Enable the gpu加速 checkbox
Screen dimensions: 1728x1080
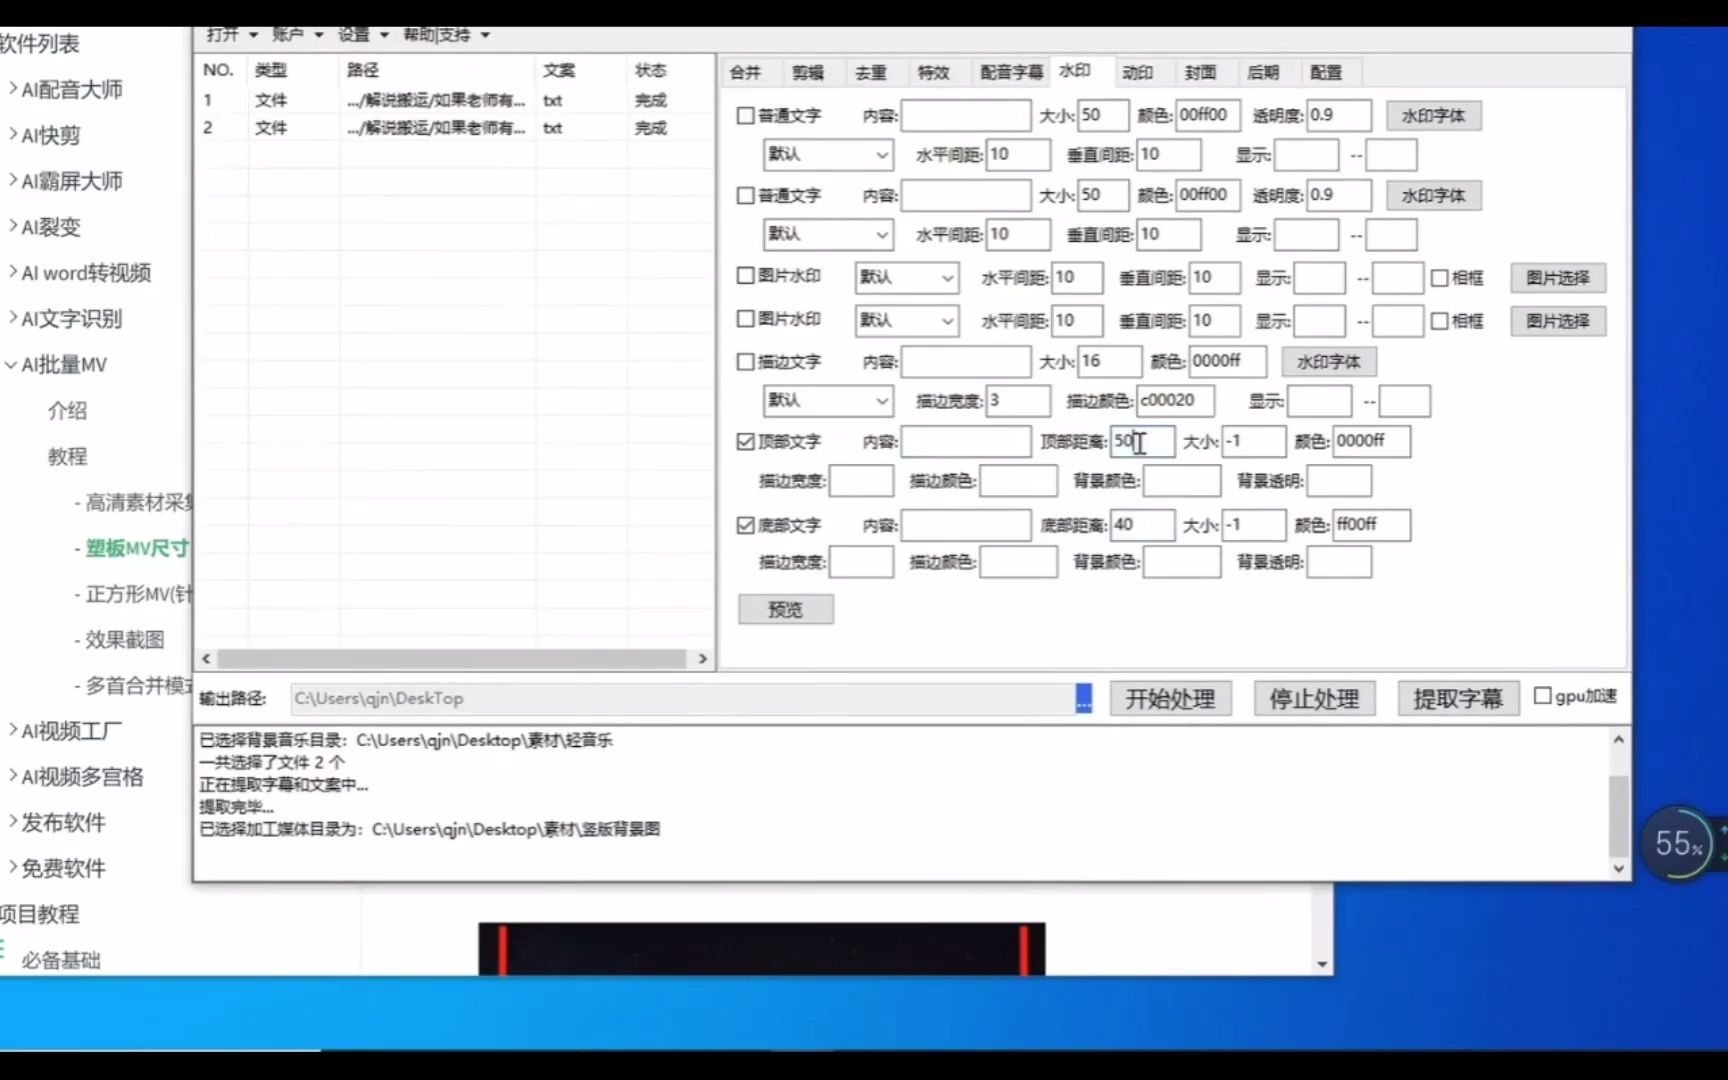(1543, 695)
